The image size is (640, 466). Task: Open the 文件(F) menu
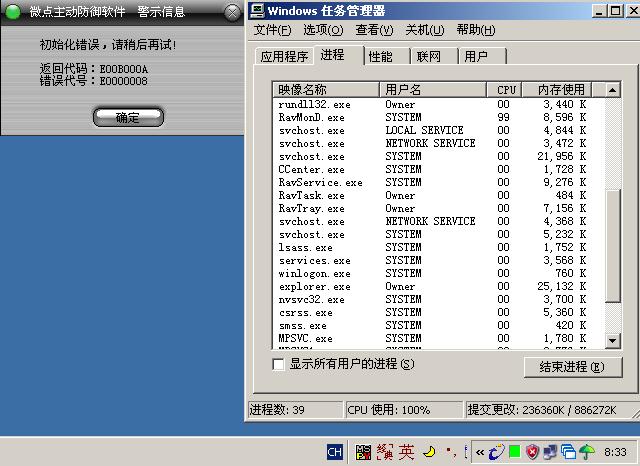pyautogui.click(x=272, y=30)
